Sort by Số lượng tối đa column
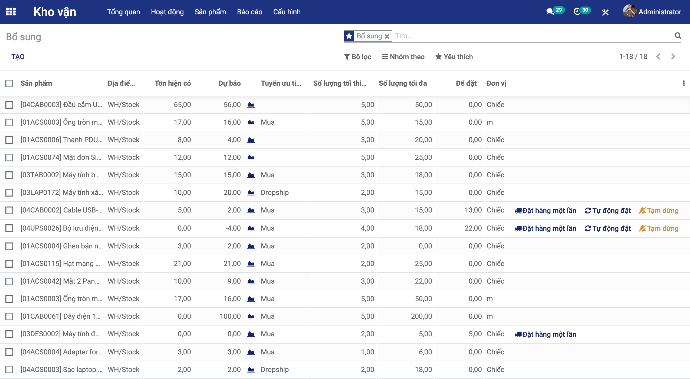 [403, 83]
